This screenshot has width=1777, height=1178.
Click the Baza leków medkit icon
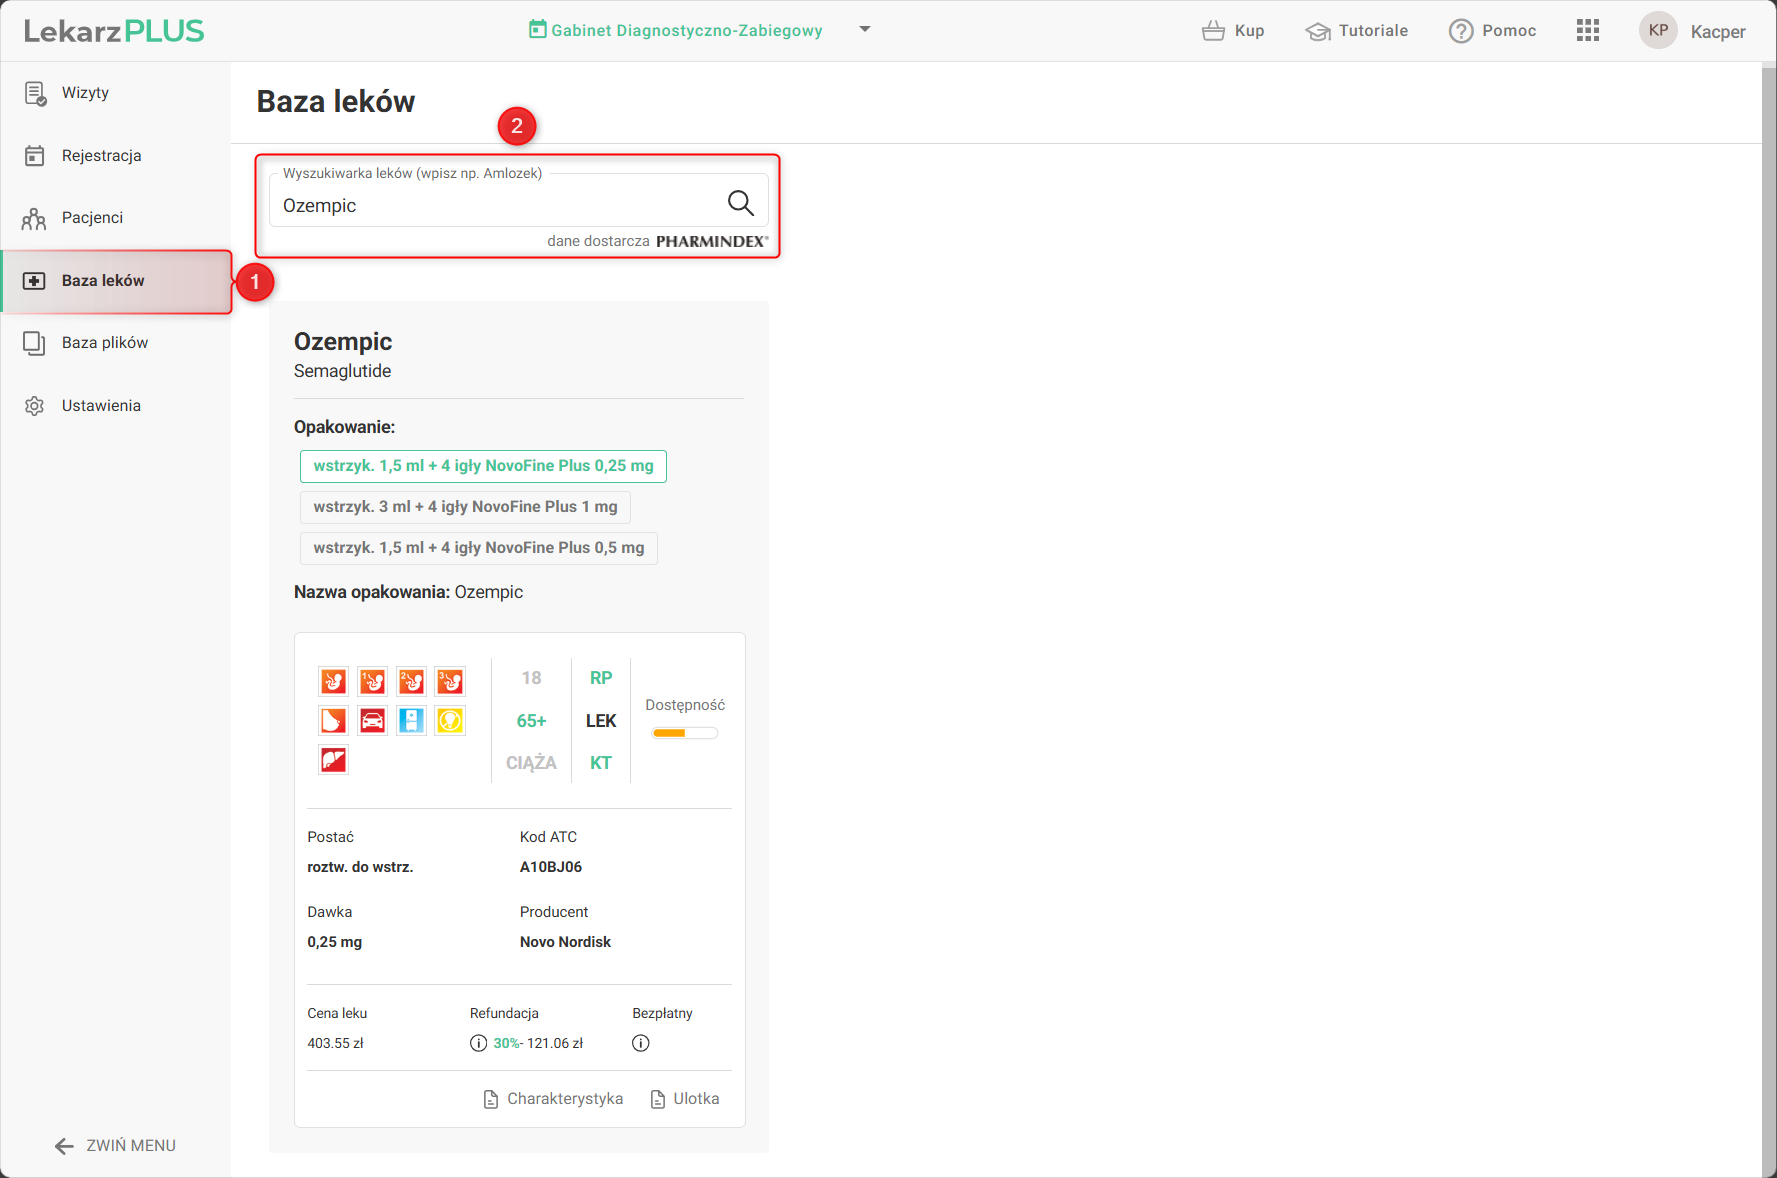(35, 281)
